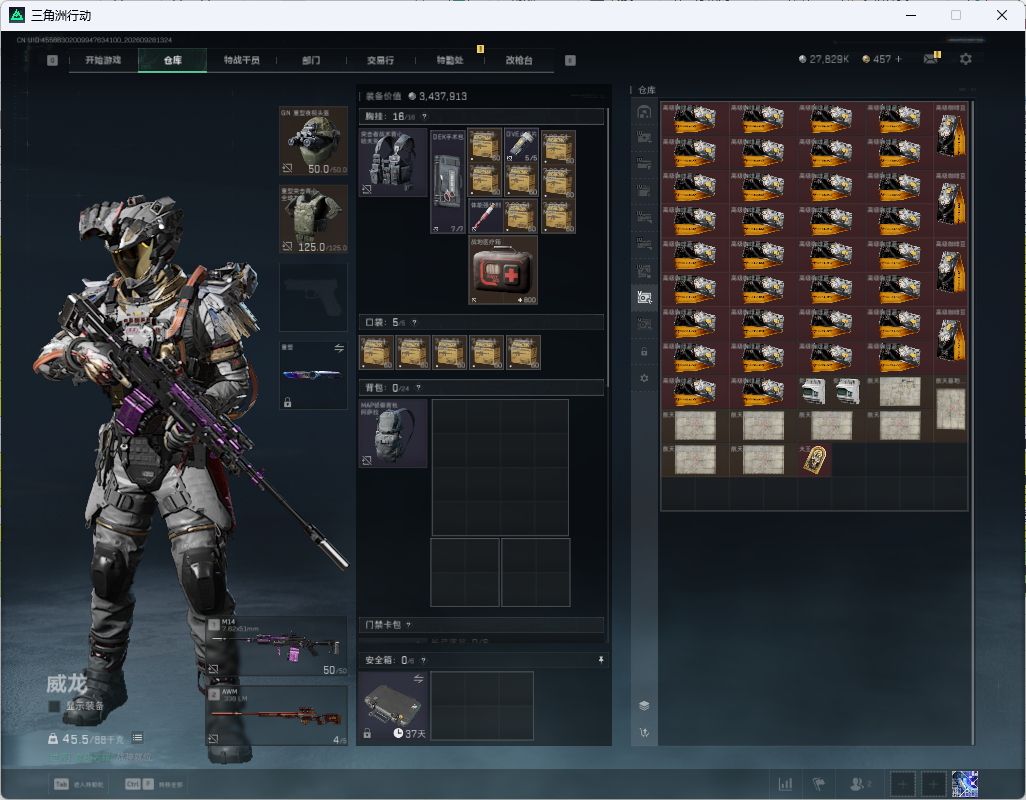The width and height of the screenshot is (1026, 800).
Task: Pin the 安全箱 panel with the pin icon
Action: 601,660
